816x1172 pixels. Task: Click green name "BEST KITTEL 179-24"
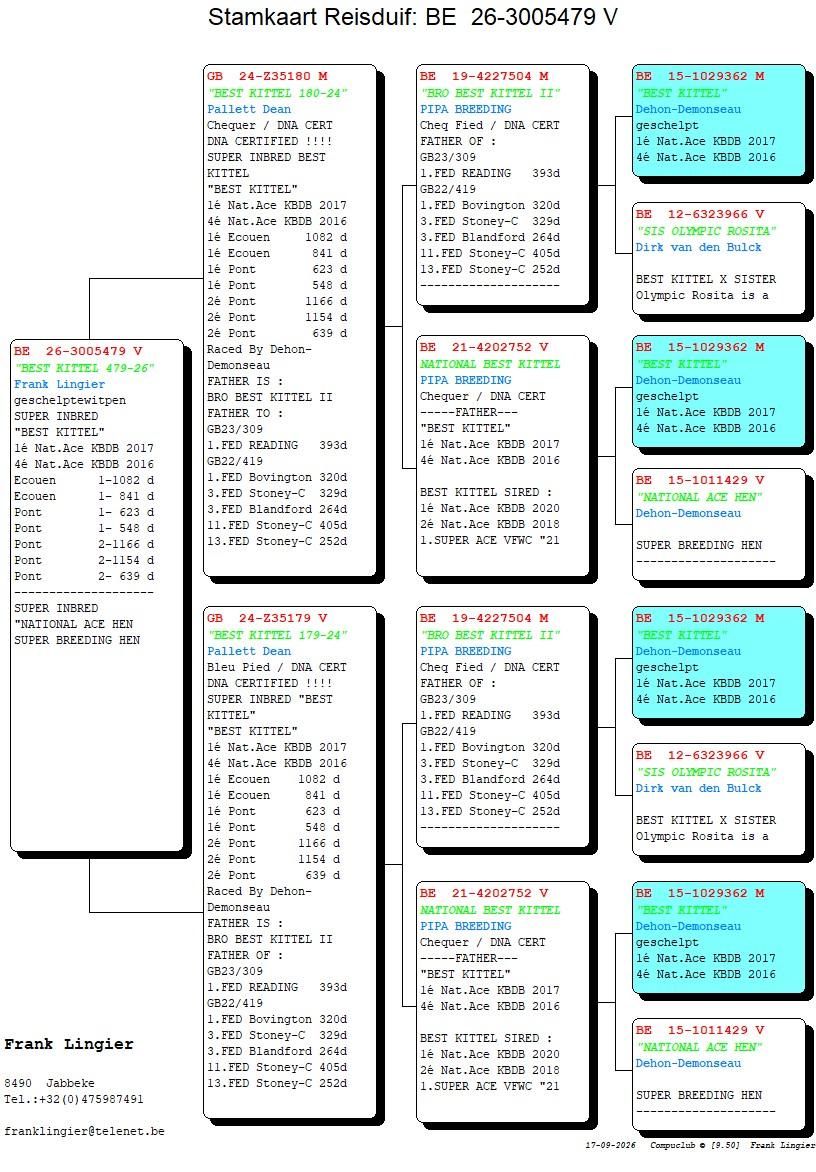tap(277, 635)
